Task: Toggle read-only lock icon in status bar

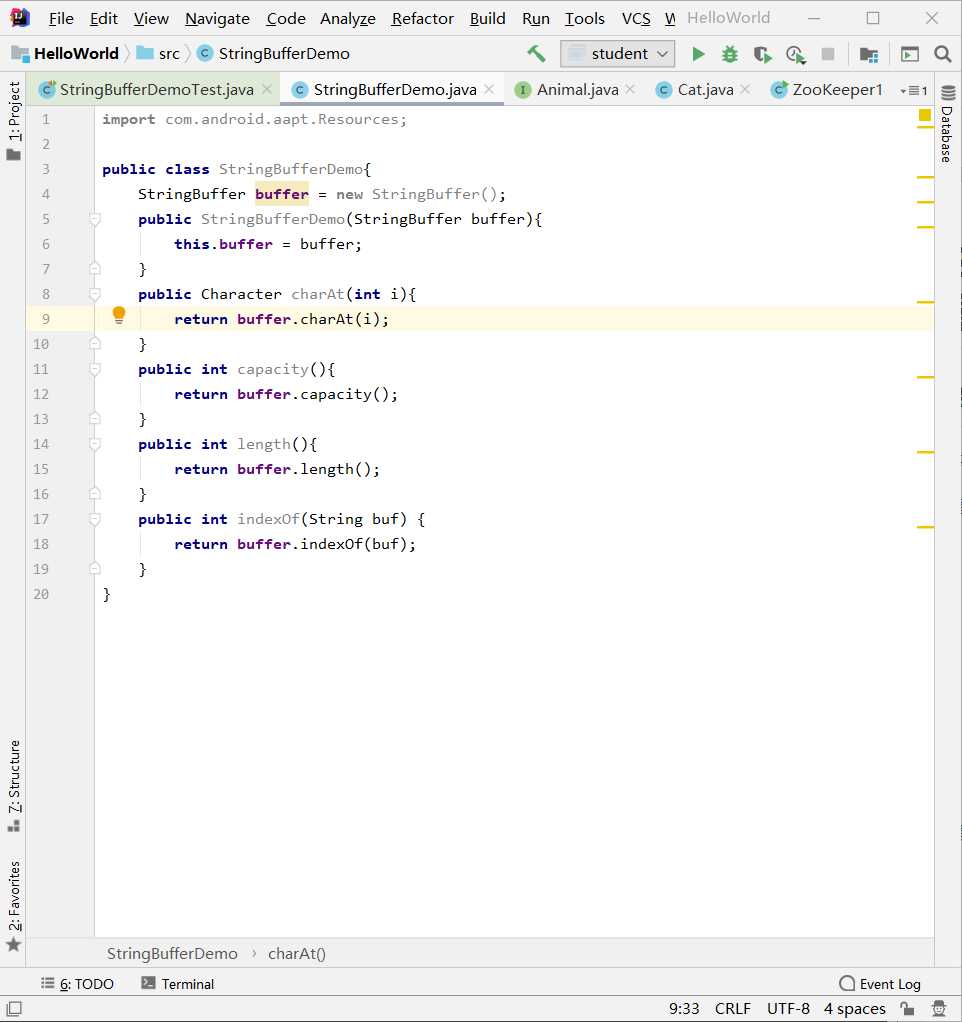Action: click(907, 1008)
